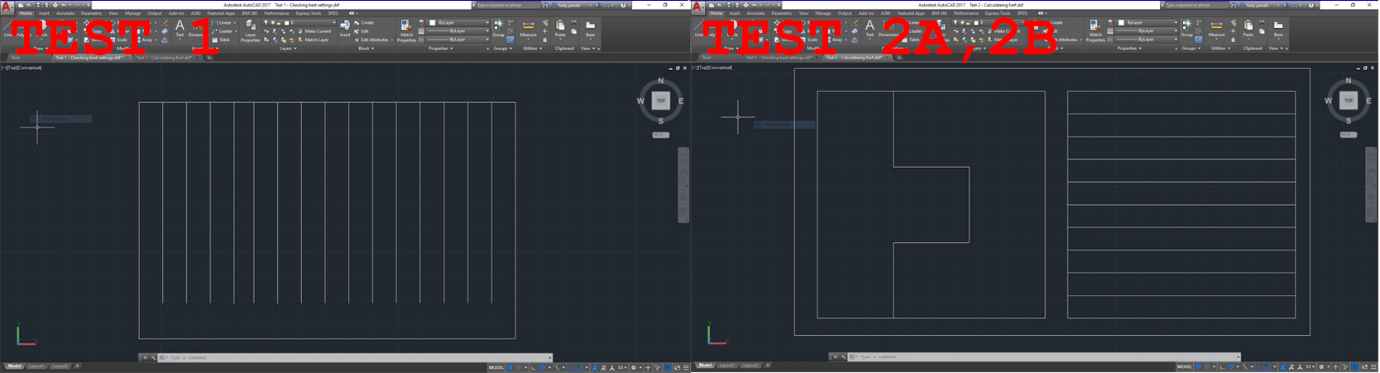Click the Base view icon in right window
The width and height of the screenshot is (1380, 373).
tap(1278, 29)
